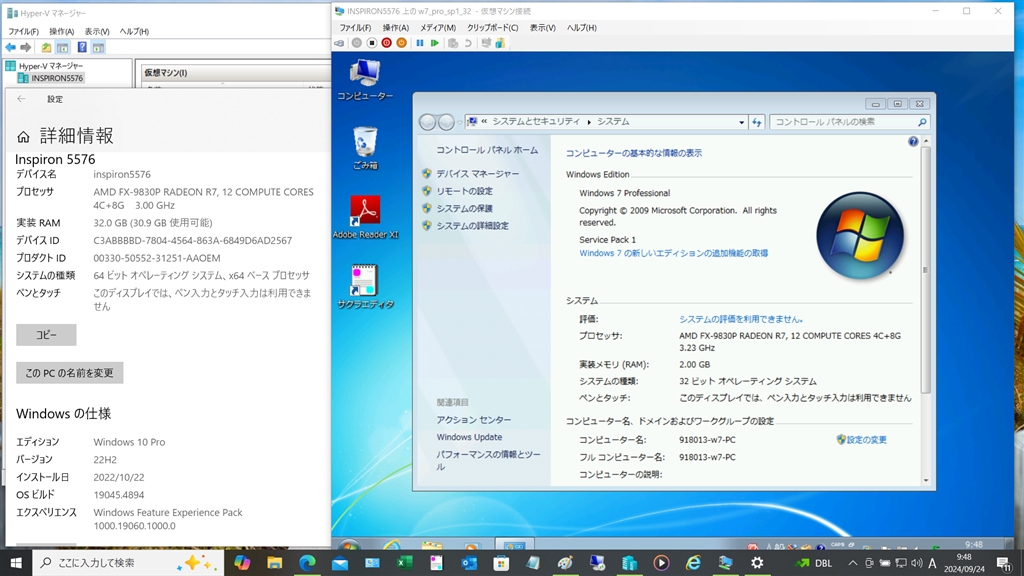
Task: Open リモートの設定 link
Action: (x=464, y=191)
